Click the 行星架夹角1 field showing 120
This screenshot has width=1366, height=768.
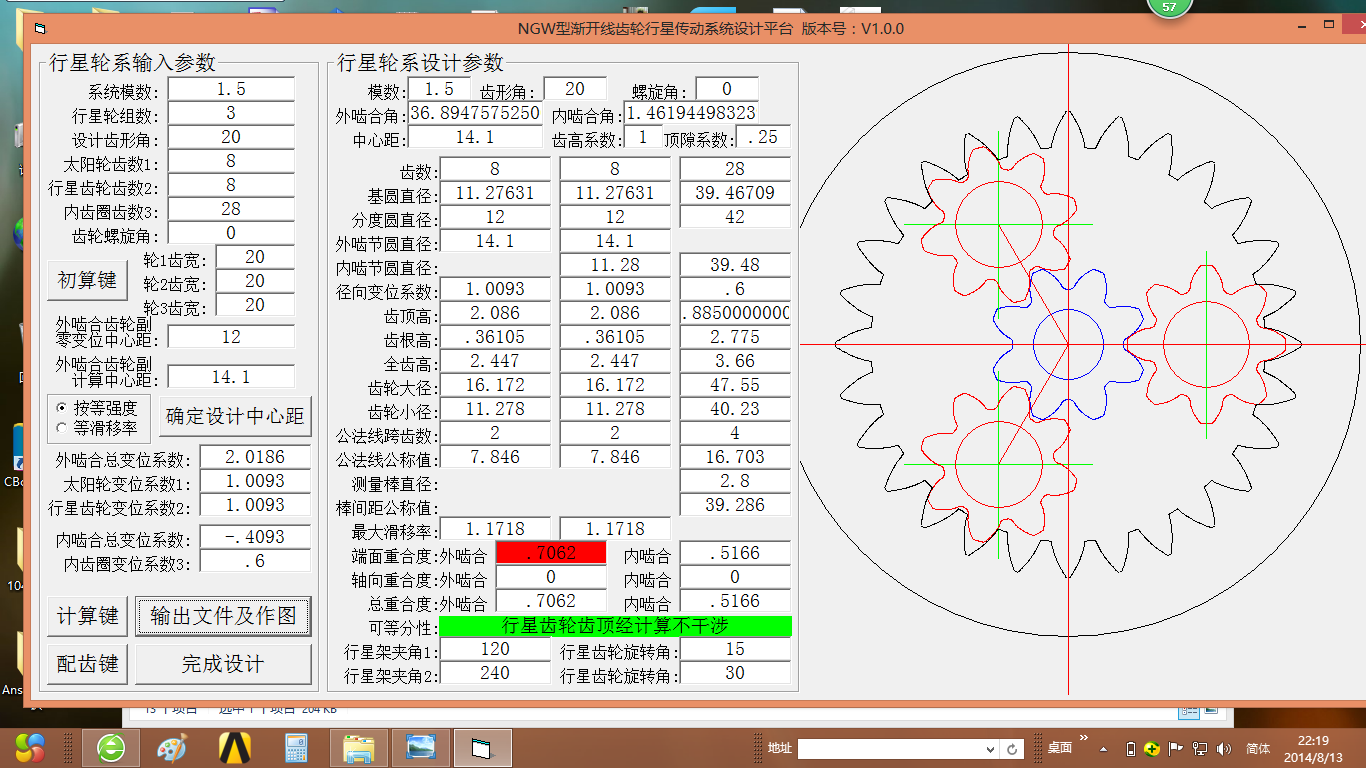coord(495,649)
